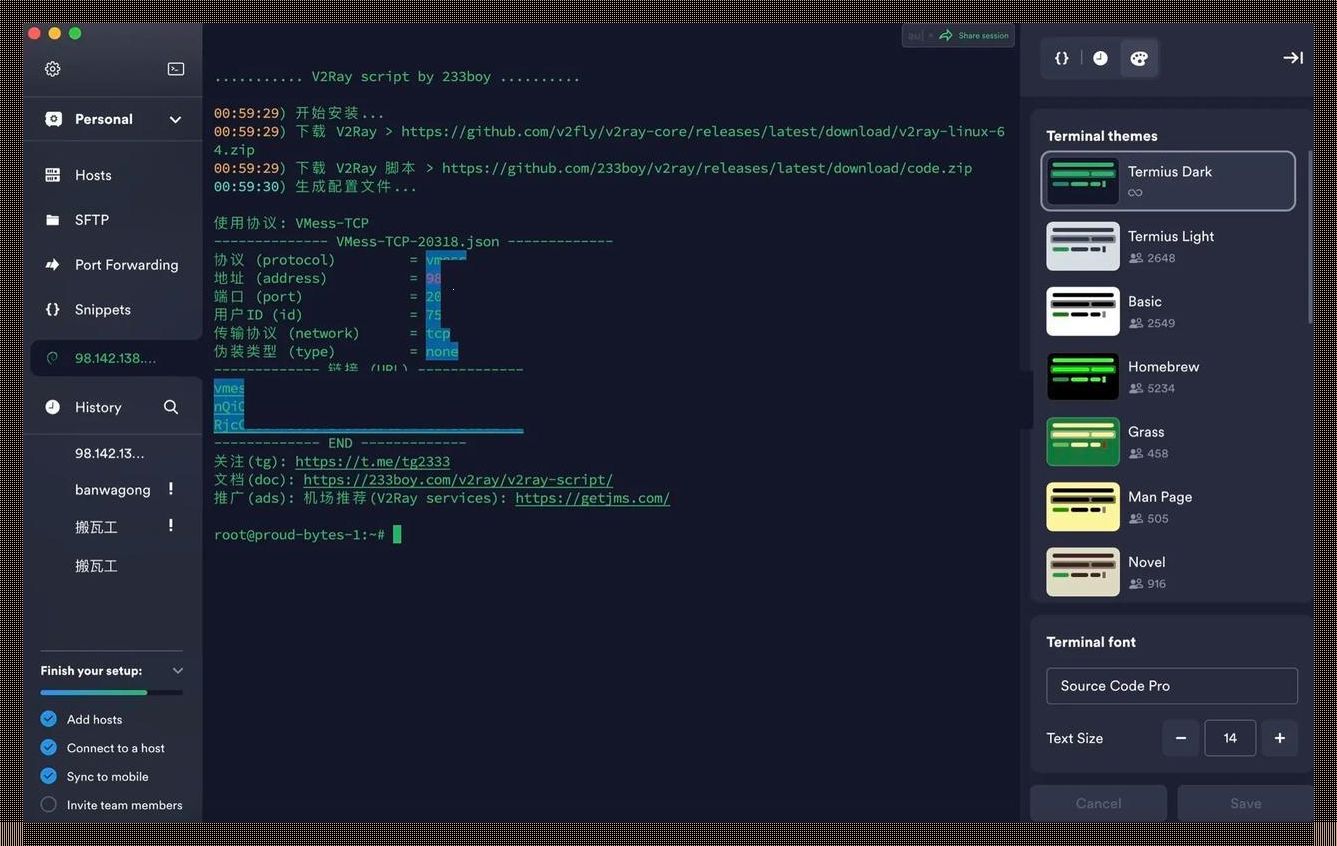Click the setup progress bar
The width and height of the screenshot is (1337, 846).
[x=111, y=692]
